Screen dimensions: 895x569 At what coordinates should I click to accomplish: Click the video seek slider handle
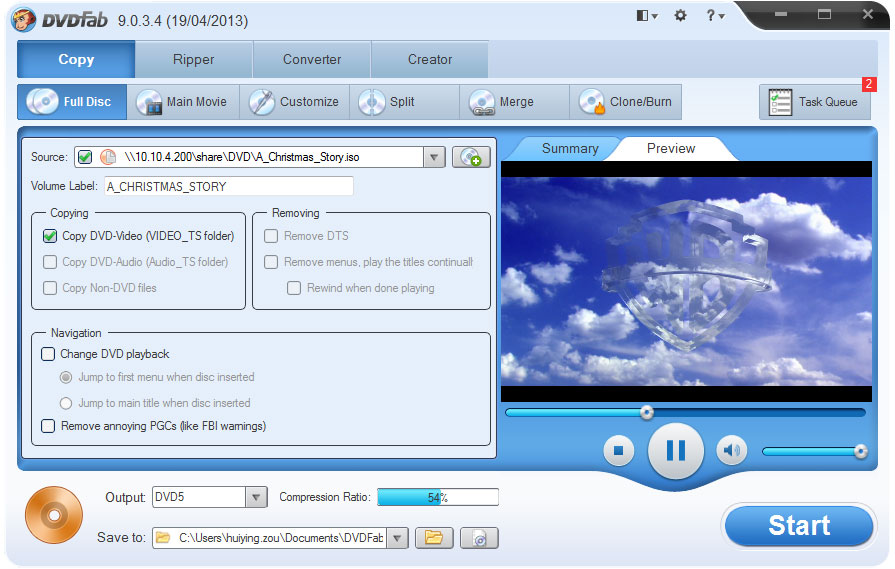tap(647, 412)
